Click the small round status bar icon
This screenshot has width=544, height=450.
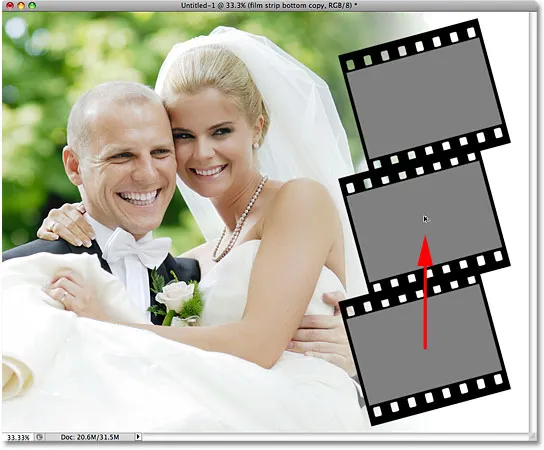coord(40,437)
